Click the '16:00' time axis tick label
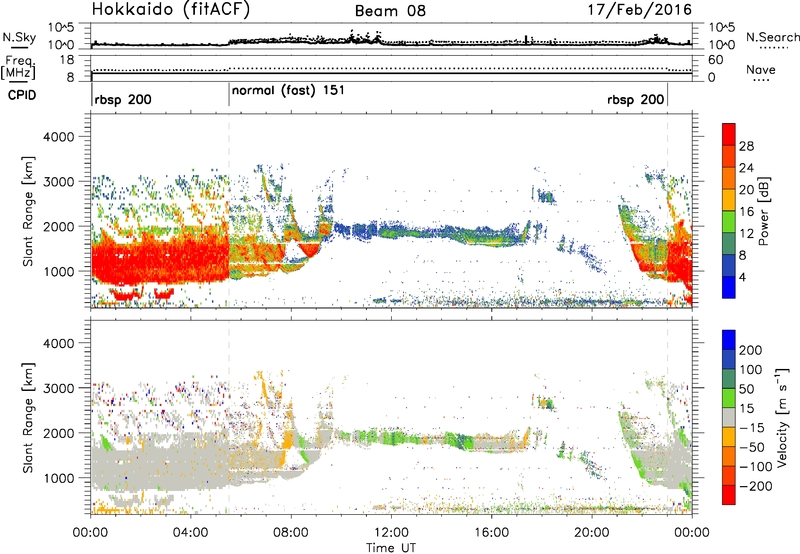The image size is (800, 554). click(491, 533)
